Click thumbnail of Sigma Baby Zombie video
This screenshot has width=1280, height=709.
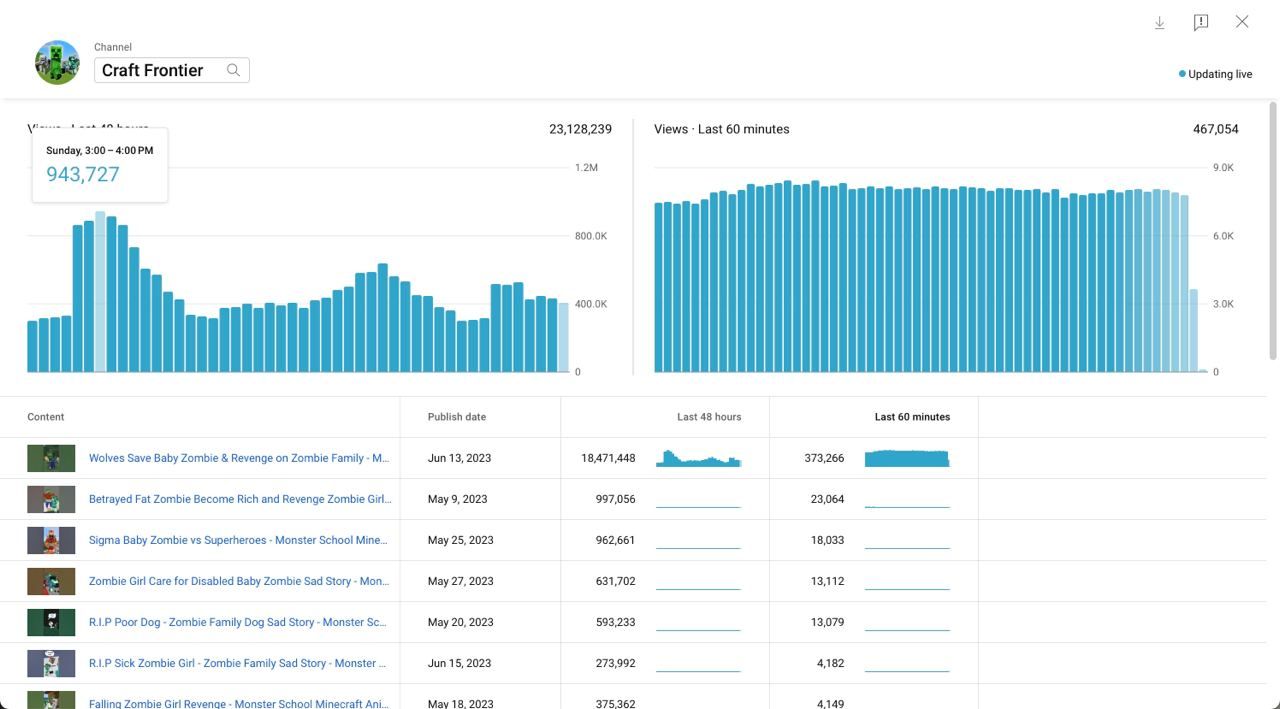click(x=51, y=540)
